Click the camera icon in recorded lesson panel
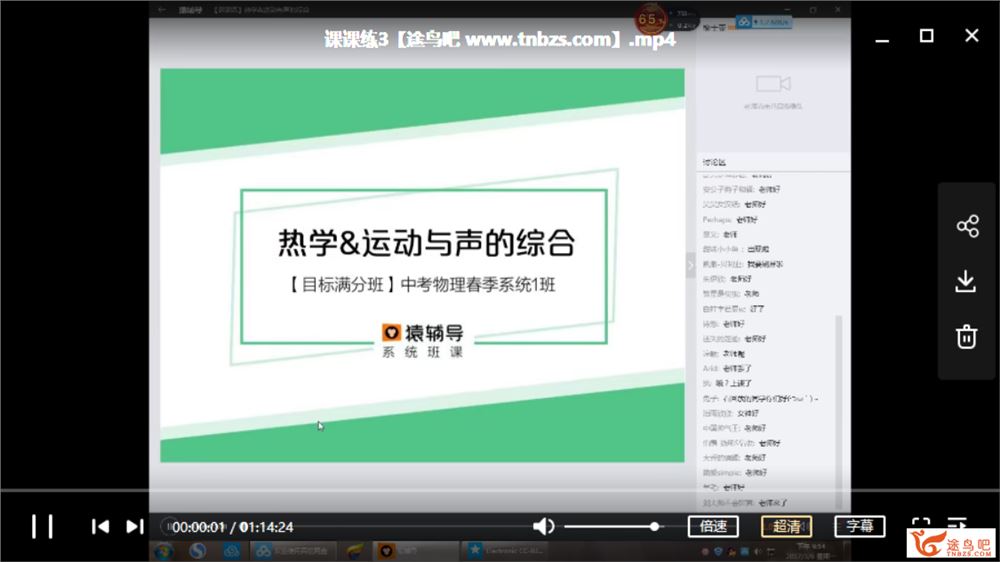1000x562 pixels. [x=773, y=84]
